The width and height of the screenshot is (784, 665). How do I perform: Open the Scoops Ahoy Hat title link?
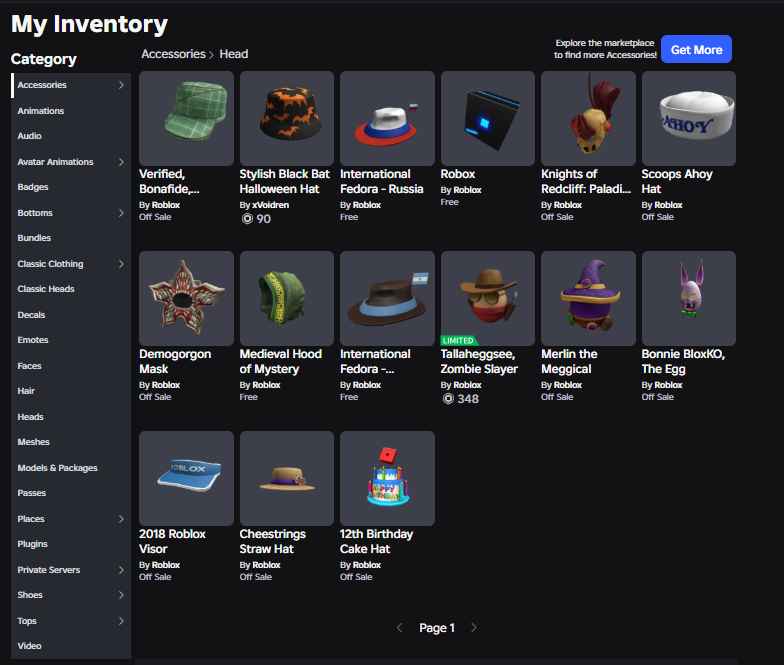coord(677,182)
